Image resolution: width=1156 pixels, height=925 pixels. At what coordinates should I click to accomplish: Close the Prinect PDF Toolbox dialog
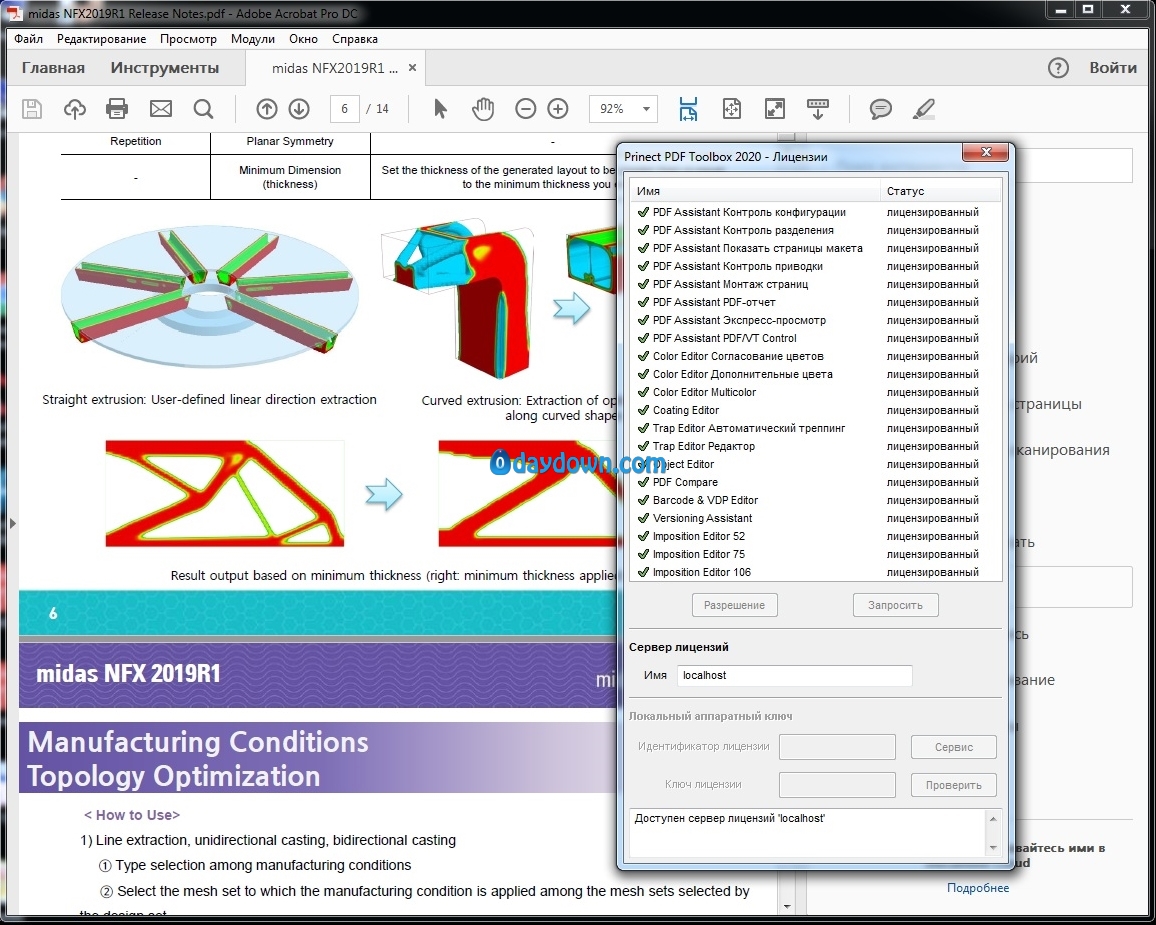coord(986,152)
